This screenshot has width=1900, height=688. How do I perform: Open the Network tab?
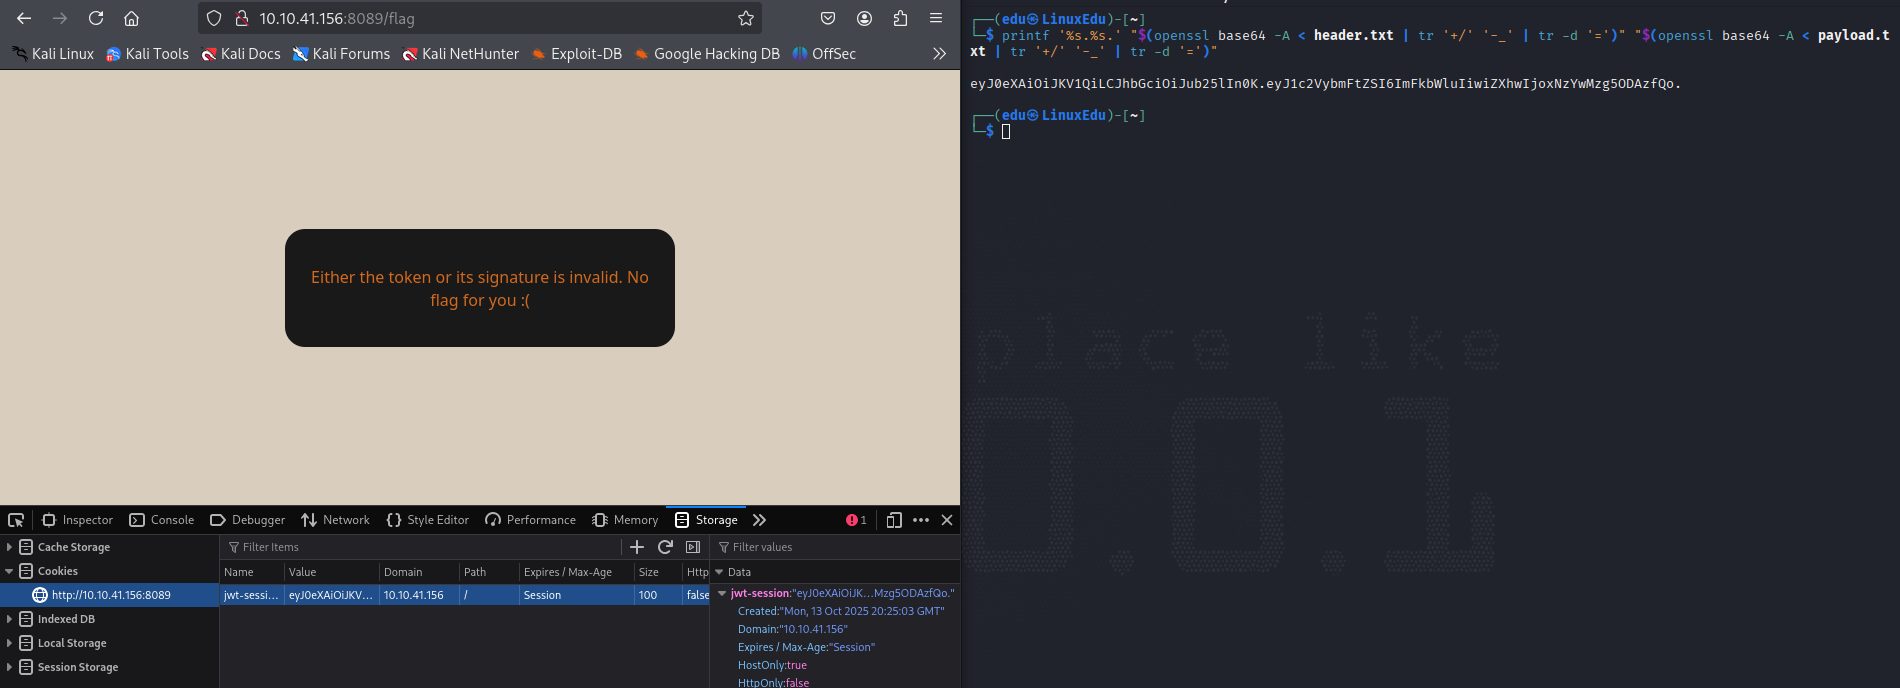coord(336,520)
